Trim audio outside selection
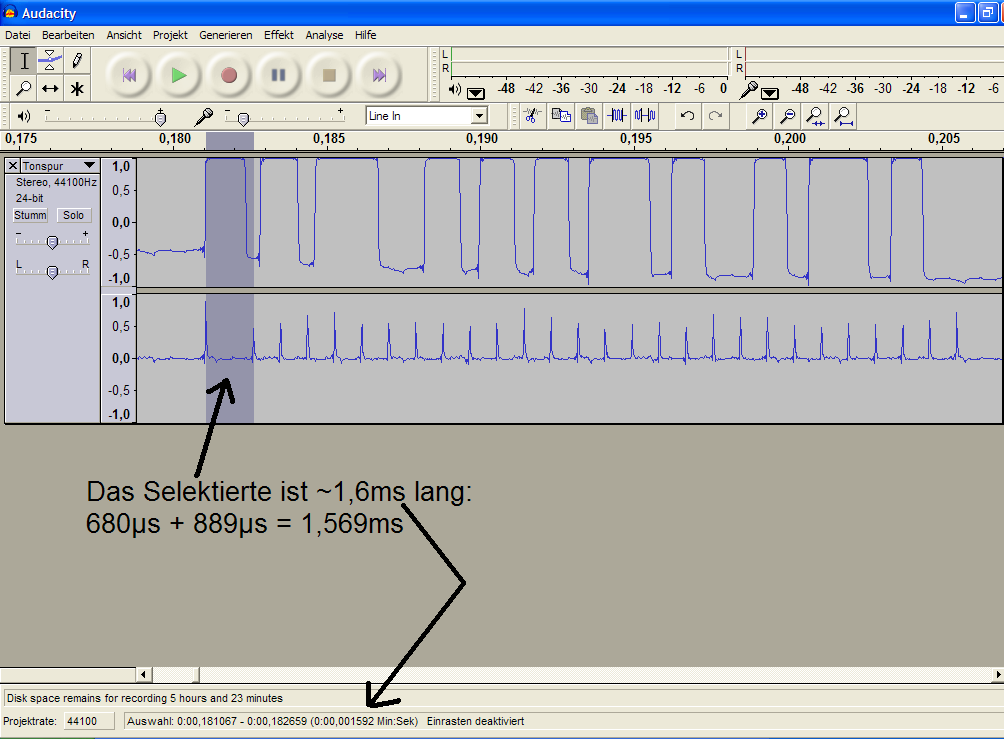 [617, 116]
